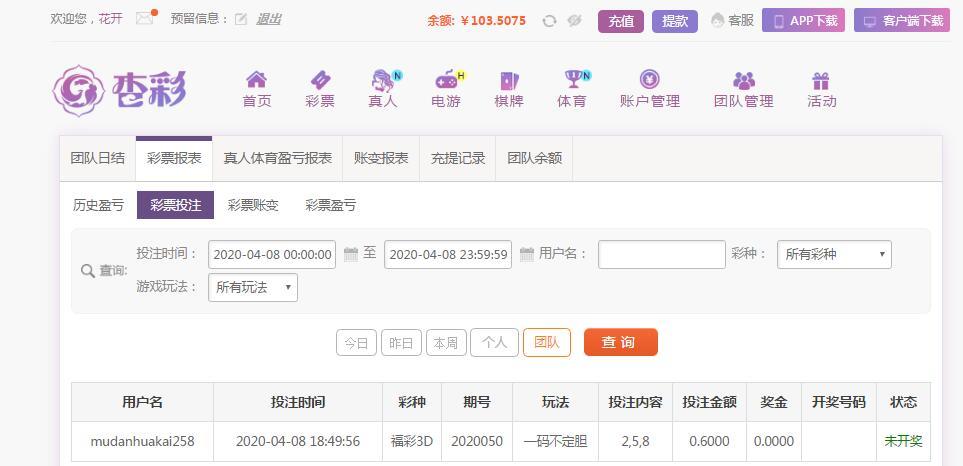Switch to the 团队日结 tab
Viewport: 963px width, 466px height.
click(98, 158)
